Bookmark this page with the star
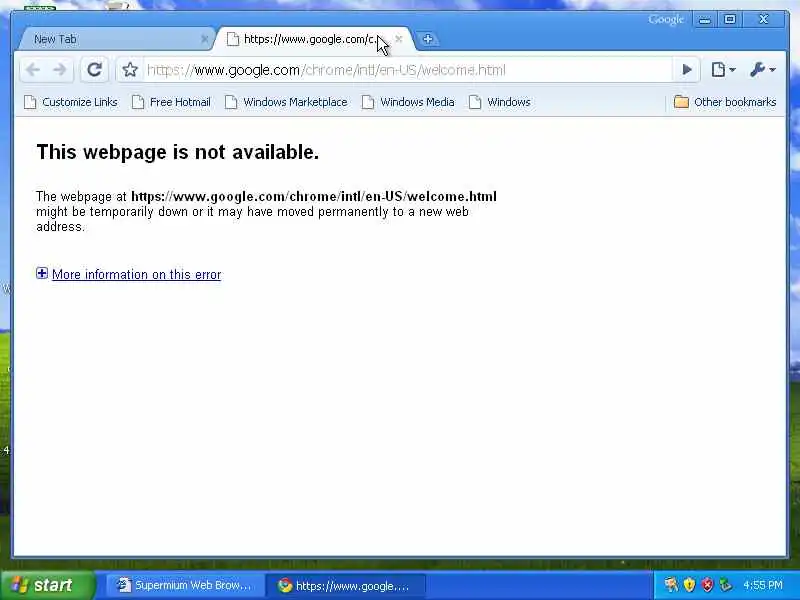This screenshot has height=600, width=800. pos(130,70)
